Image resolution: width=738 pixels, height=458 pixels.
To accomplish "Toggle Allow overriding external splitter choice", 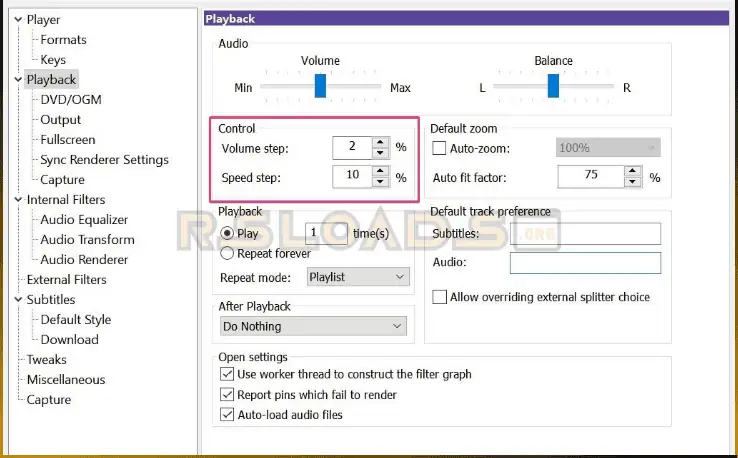I will coord(439,297).
